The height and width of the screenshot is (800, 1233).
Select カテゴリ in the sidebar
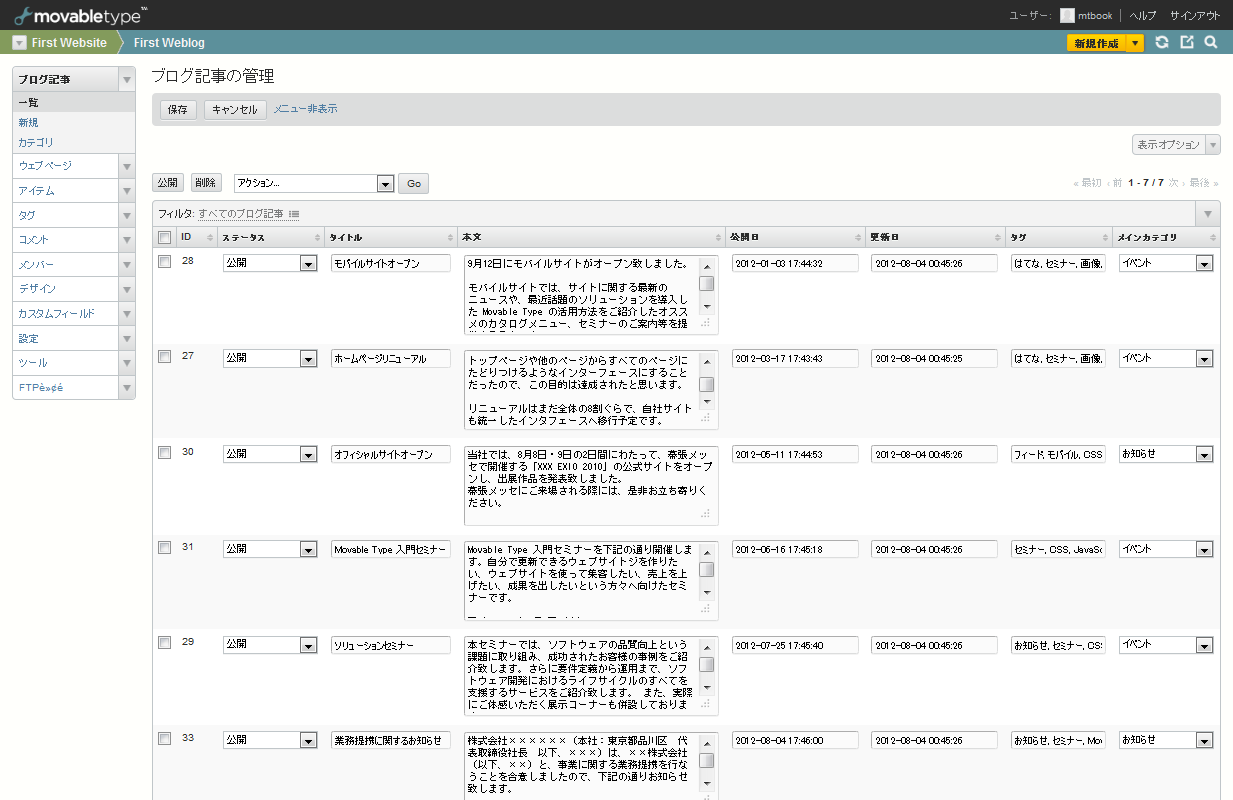pos(36,143)
